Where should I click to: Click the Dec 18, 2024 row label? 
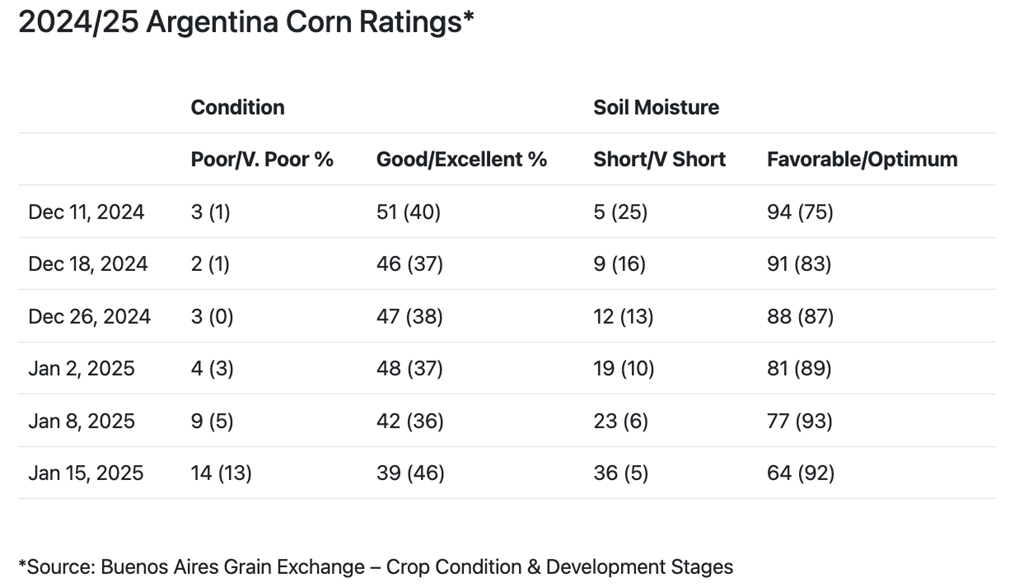click(x=88, y=264)
